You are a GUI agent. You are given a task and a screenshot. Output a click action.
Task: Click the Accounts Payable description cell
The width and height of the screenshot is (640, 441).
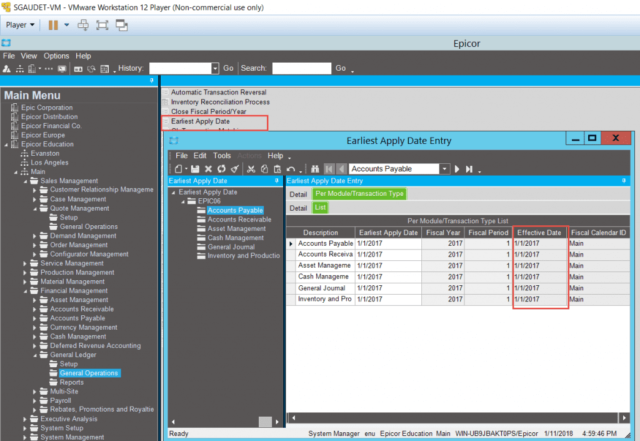point(325,243)
